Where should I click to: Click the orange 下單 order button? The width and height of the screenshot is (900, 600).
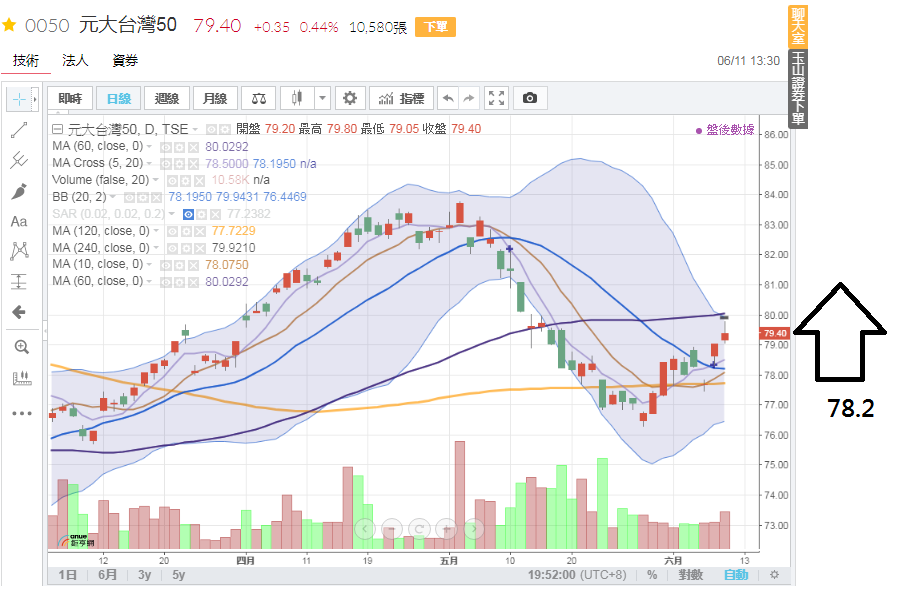[436, 27]
